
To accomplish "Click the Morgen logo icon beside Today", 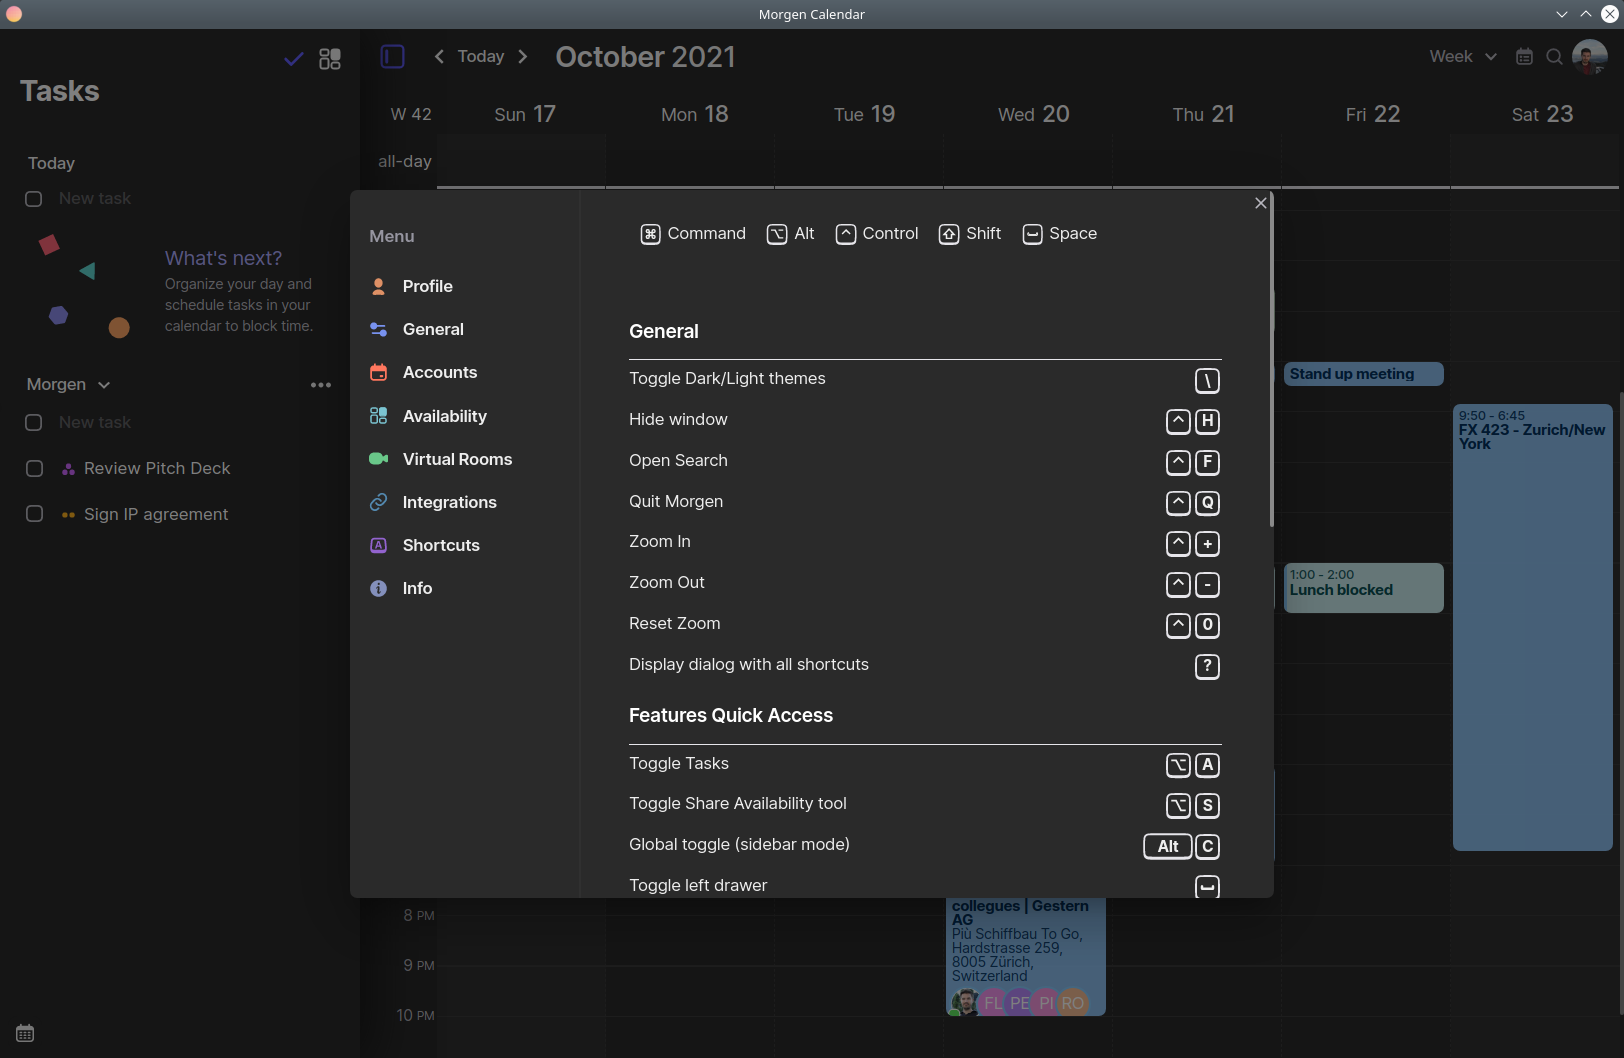I will 392,57.
